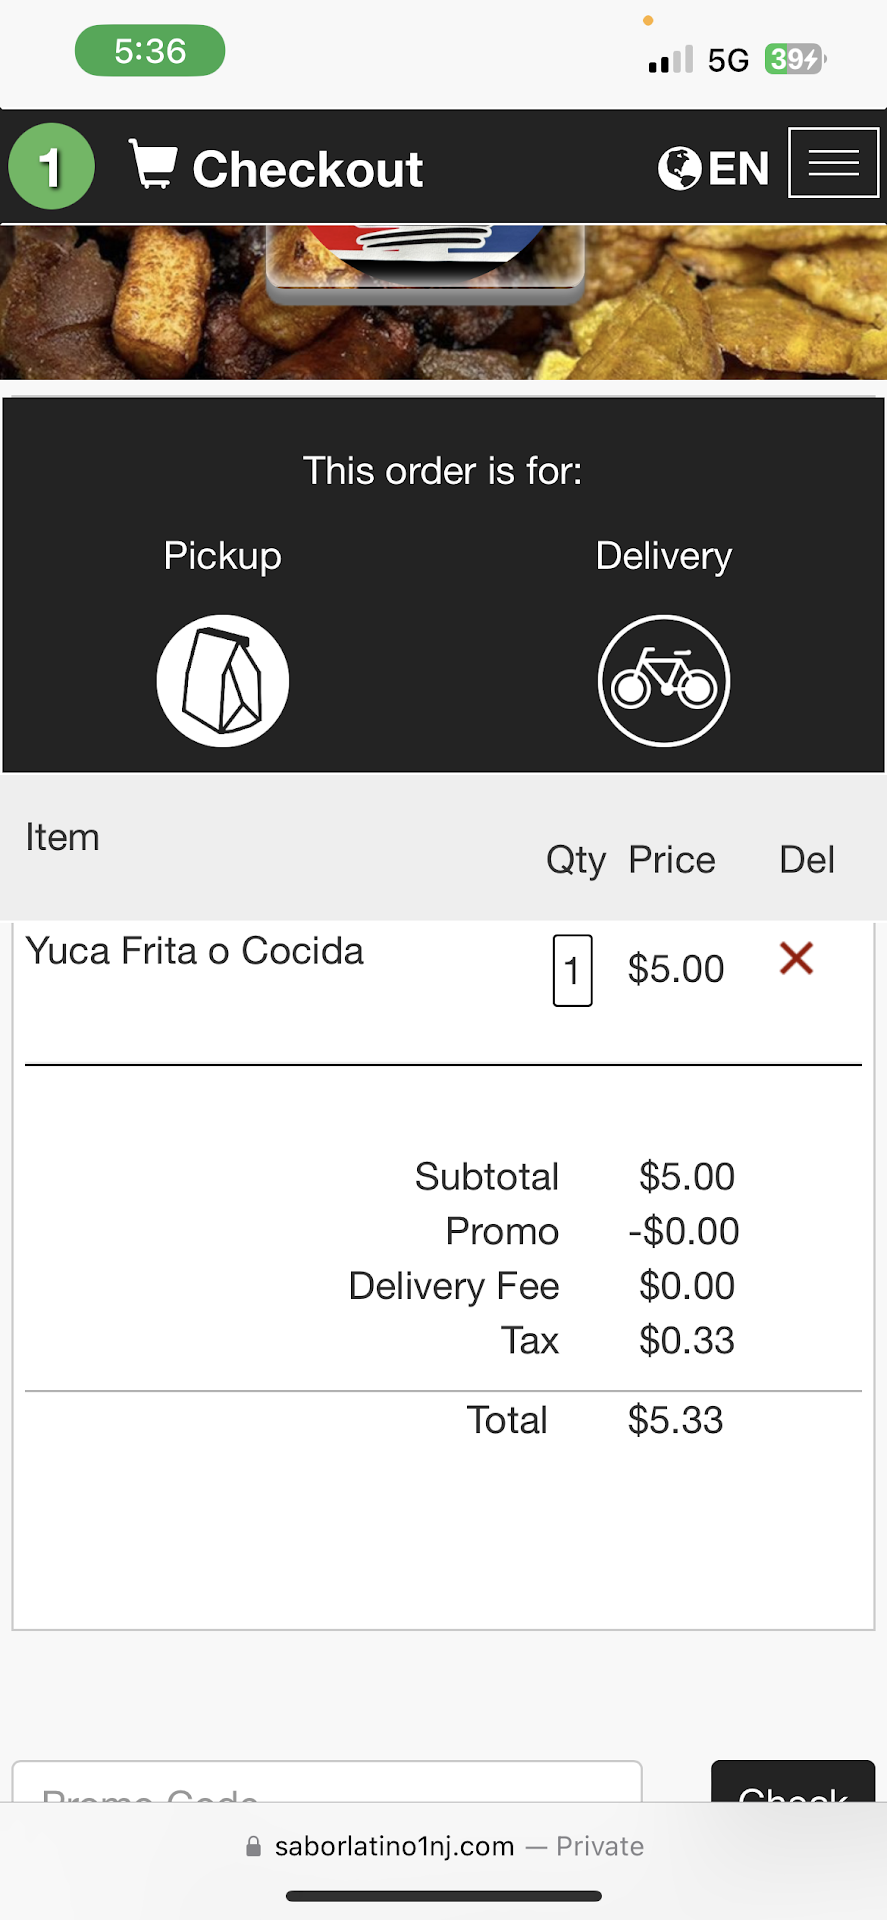Click the Checkout header title
The height and width of the screenshot is (1920, 887).
coord(308,169)
